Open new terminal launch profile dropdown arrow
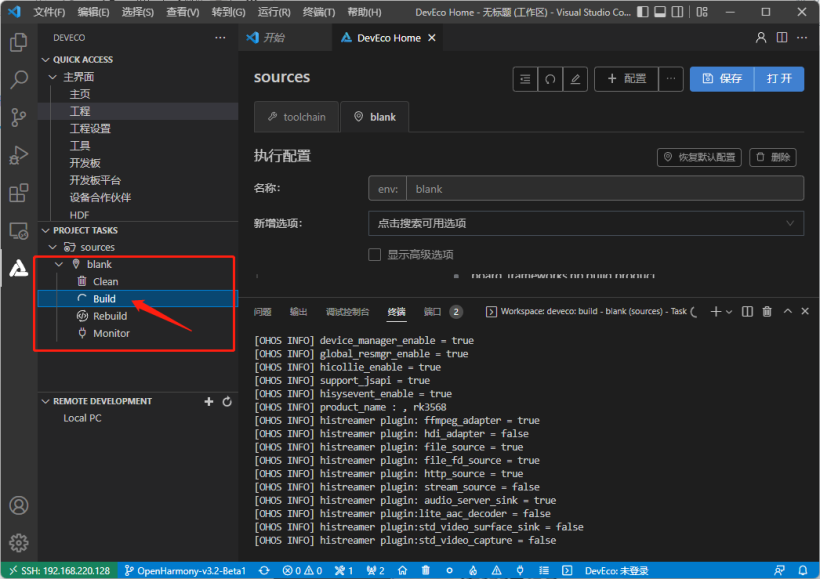This screenshot has height=579, width=820. tap(730, 312)
